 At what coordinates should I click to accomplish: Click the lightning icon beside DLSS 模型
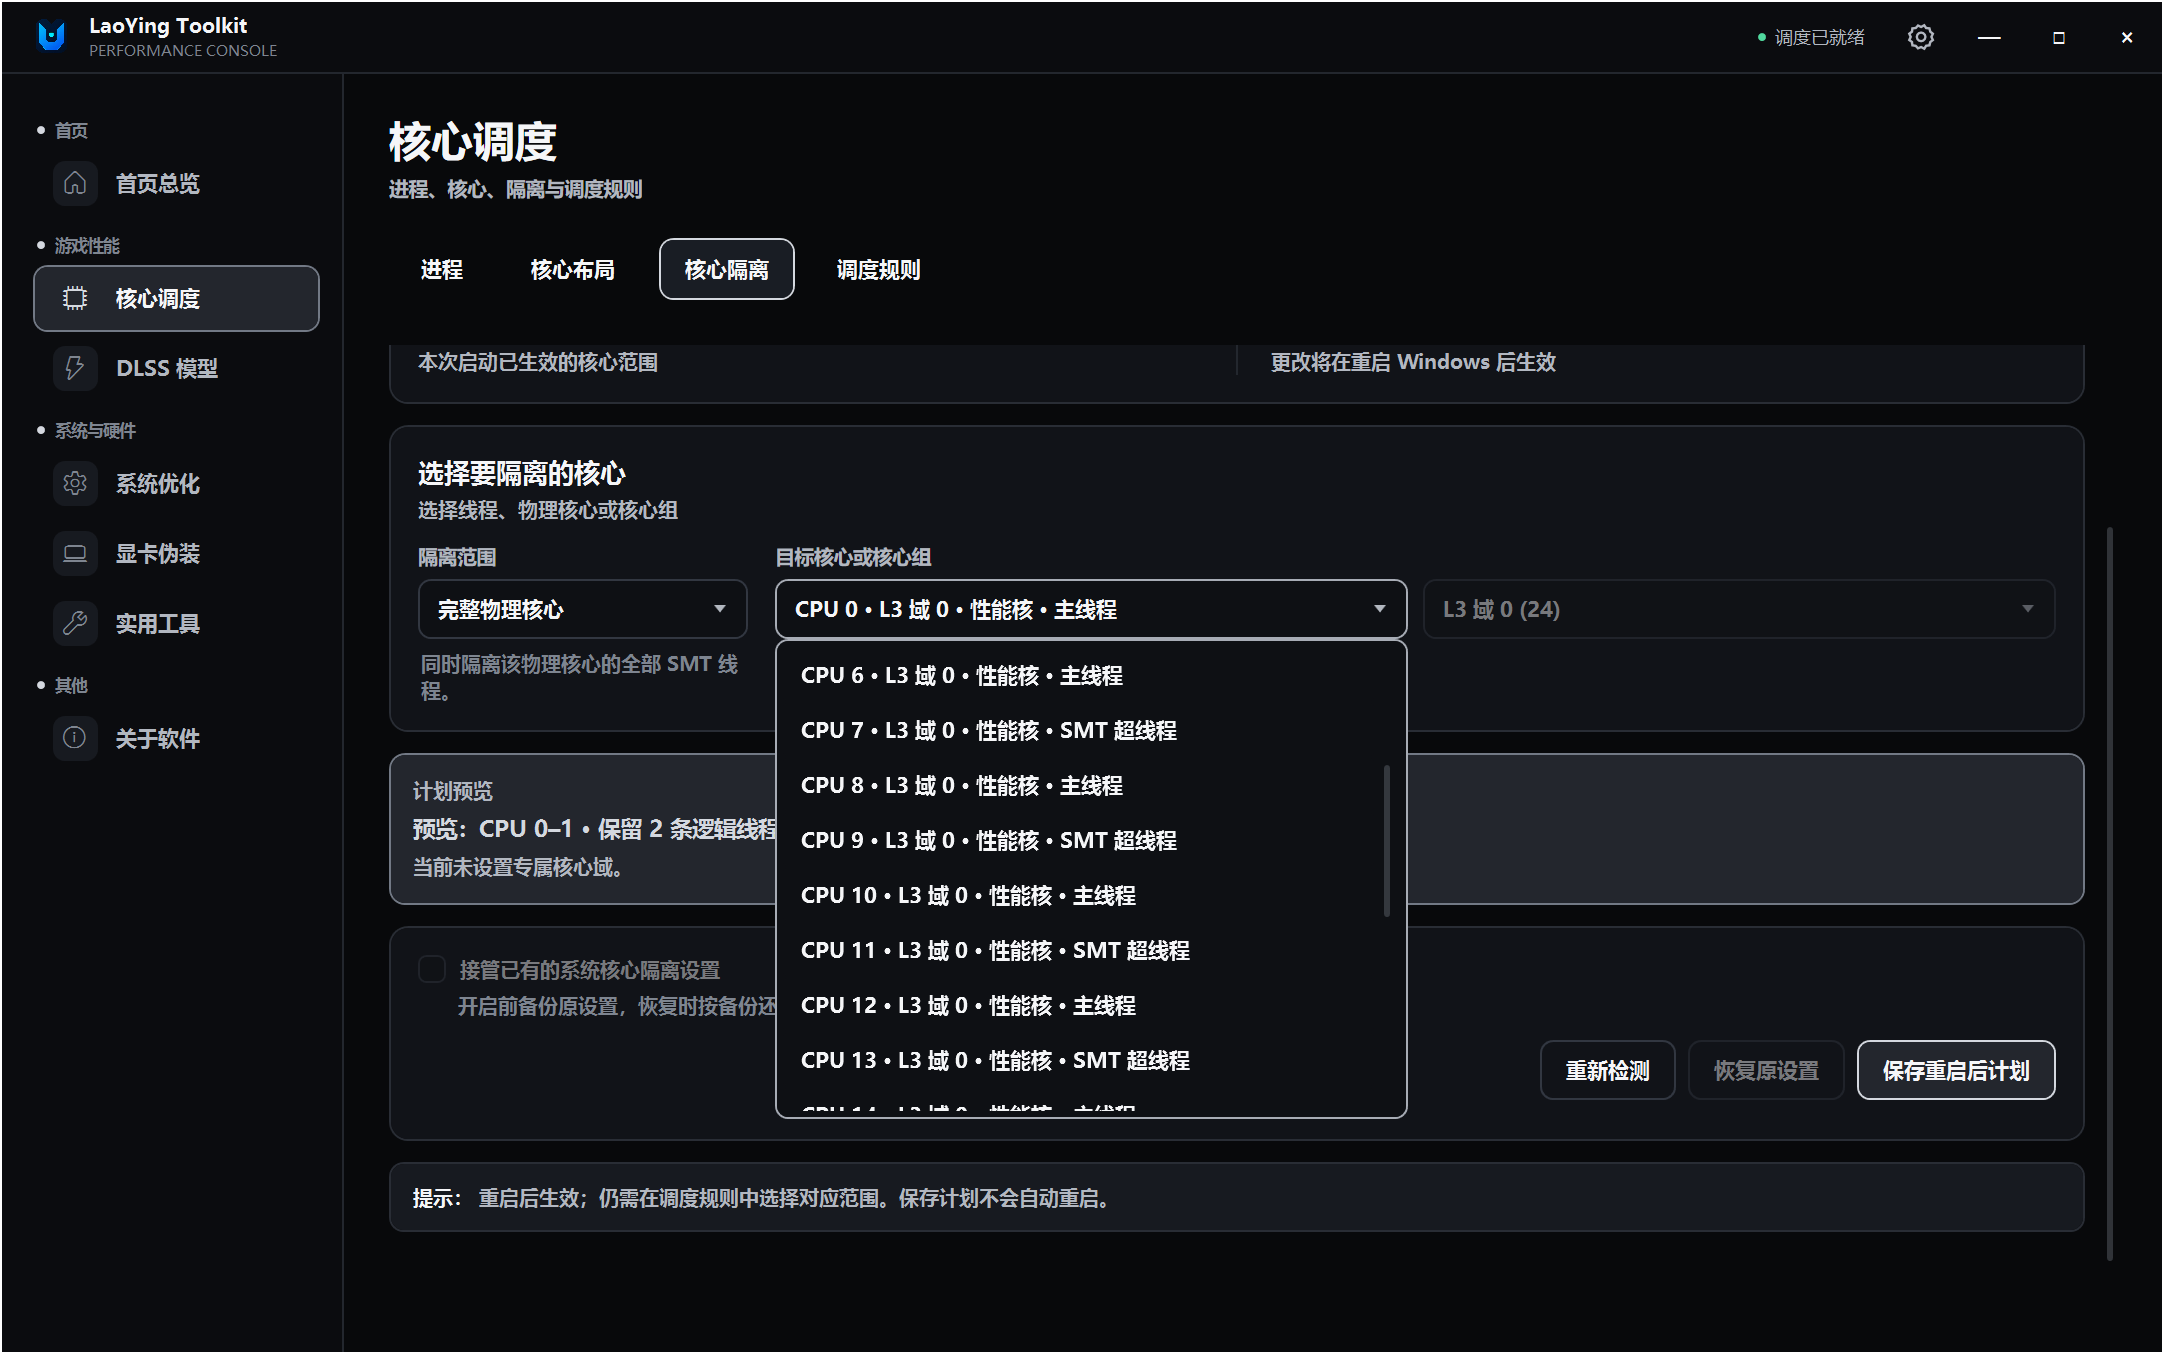pos(75,367)
